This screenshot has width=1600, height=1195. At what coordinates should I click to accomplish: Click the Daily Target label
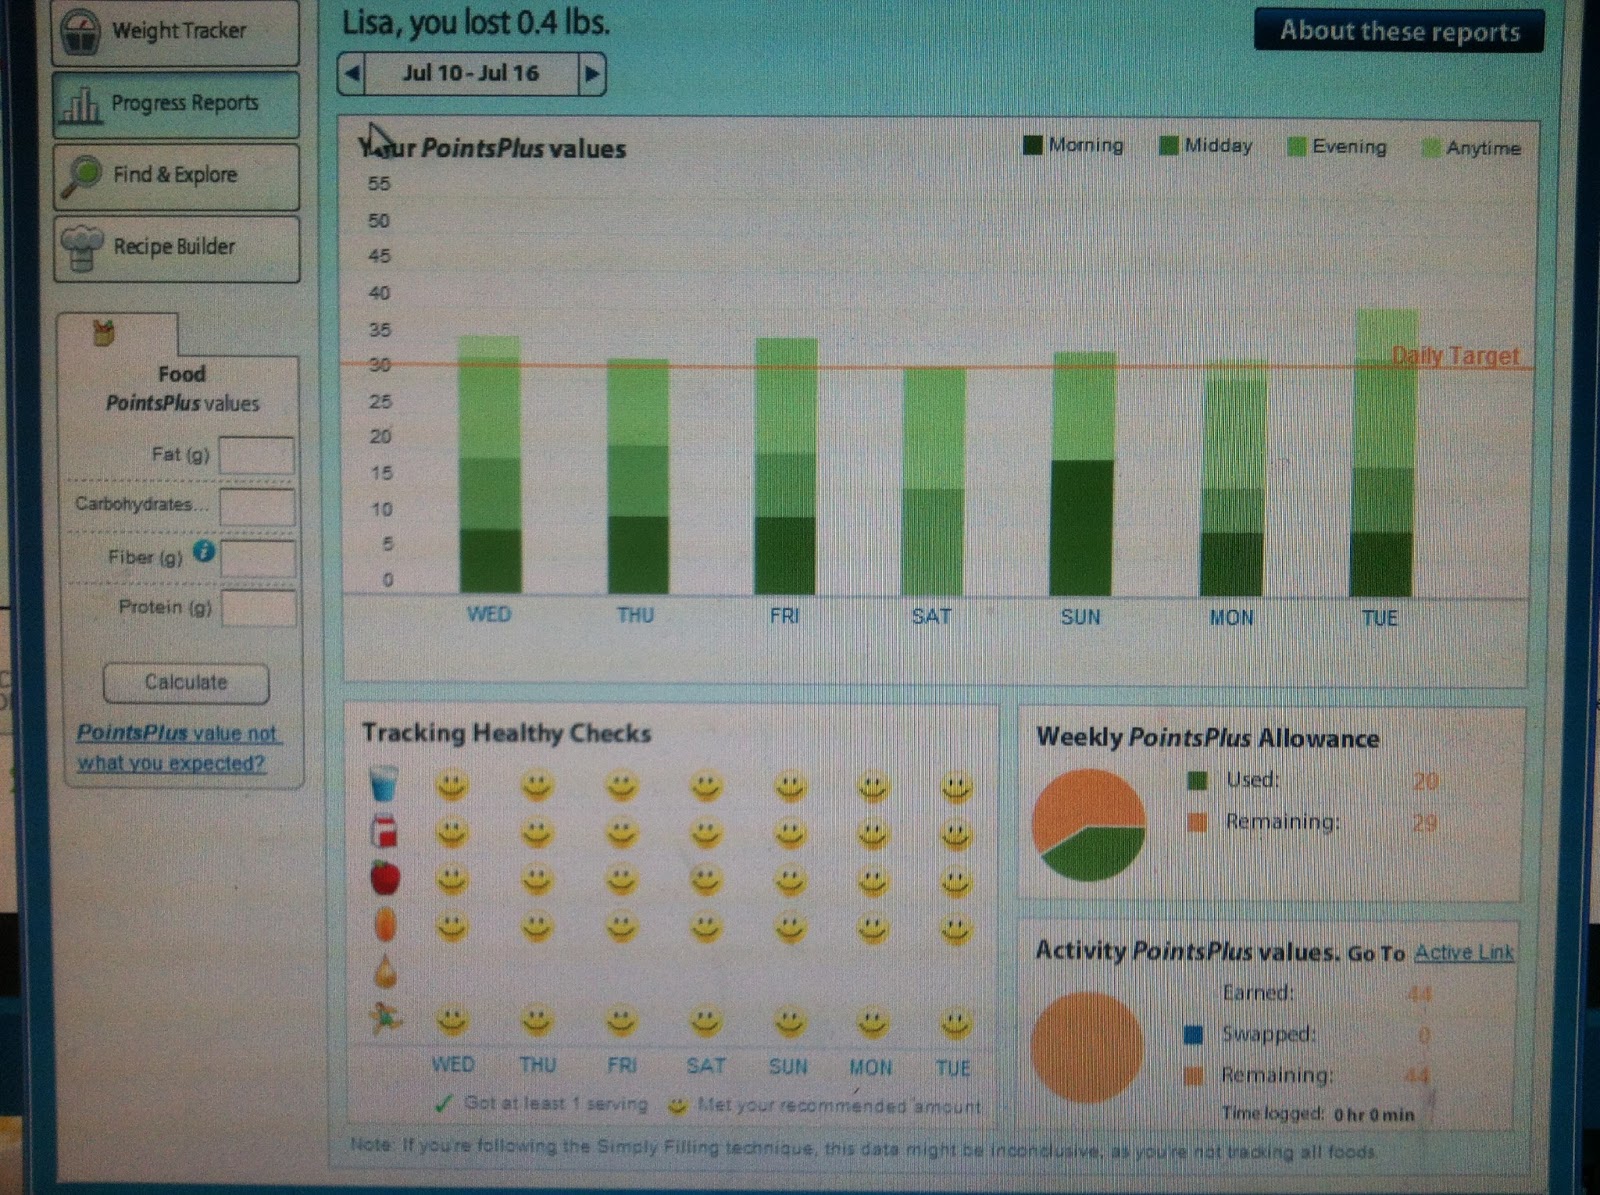[1456, 356]
